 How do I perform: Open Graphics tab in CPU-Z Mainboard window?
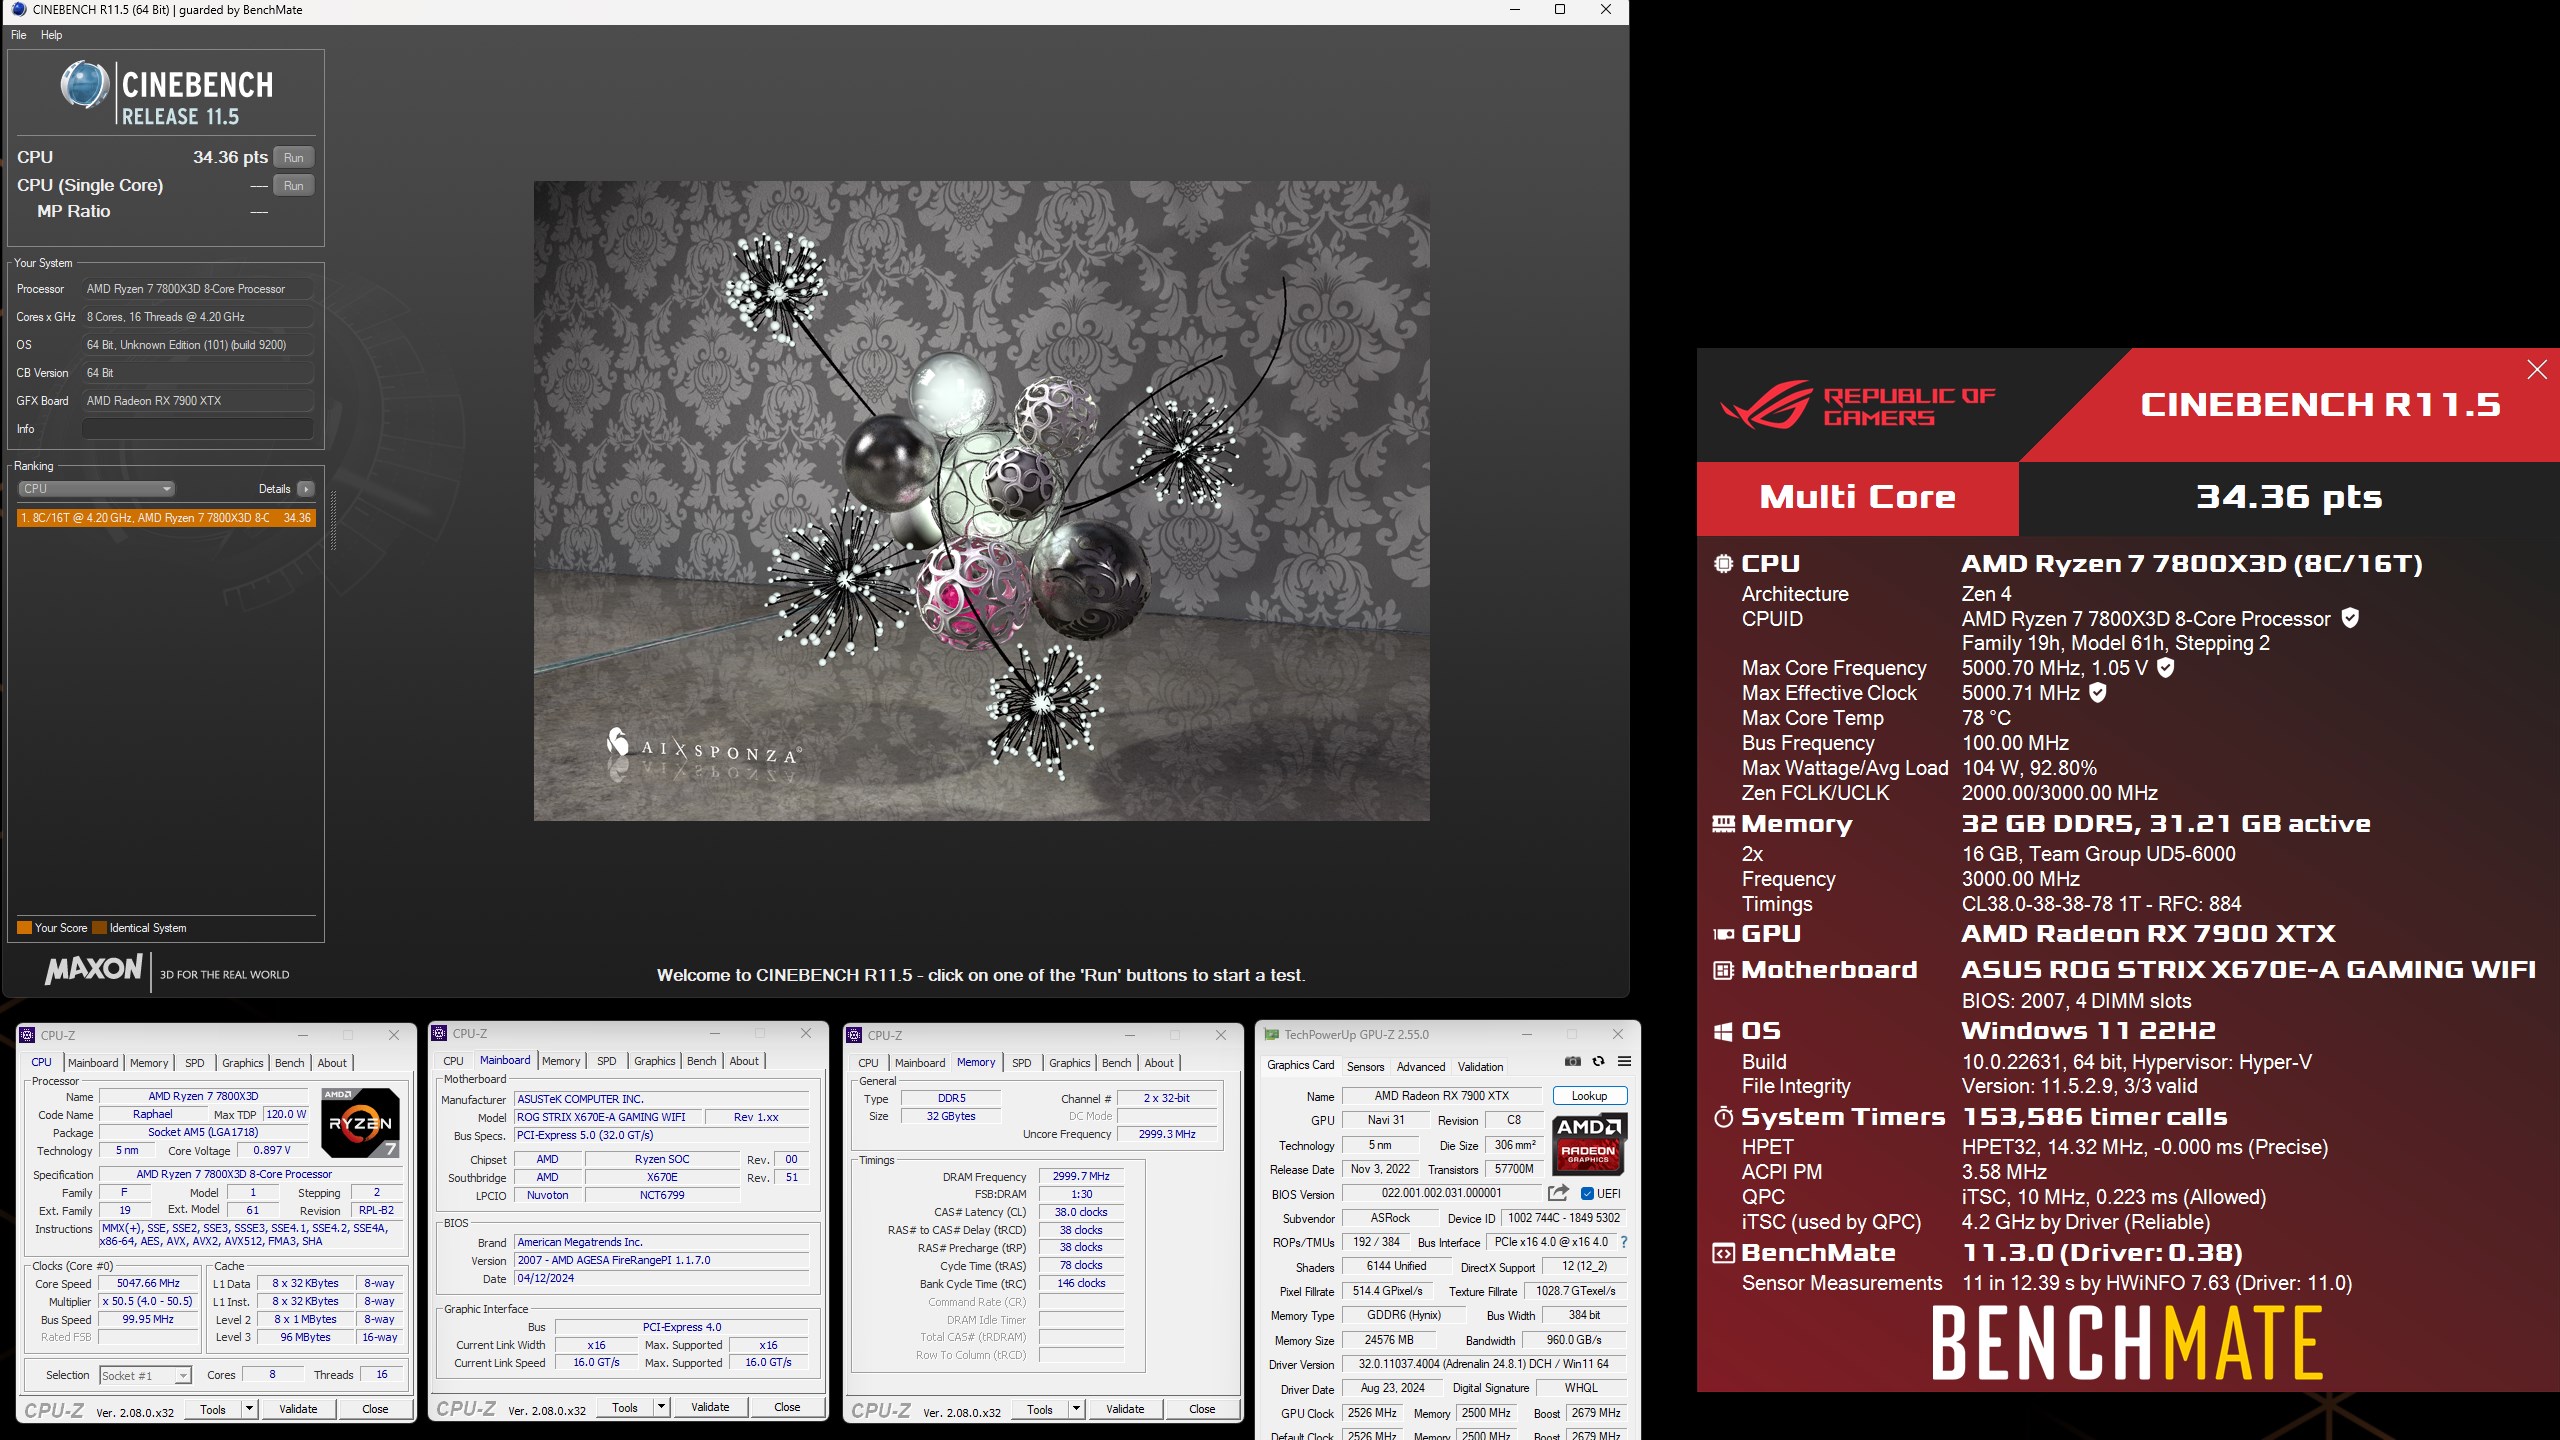pyautogui.click(x=654, y=1061)
